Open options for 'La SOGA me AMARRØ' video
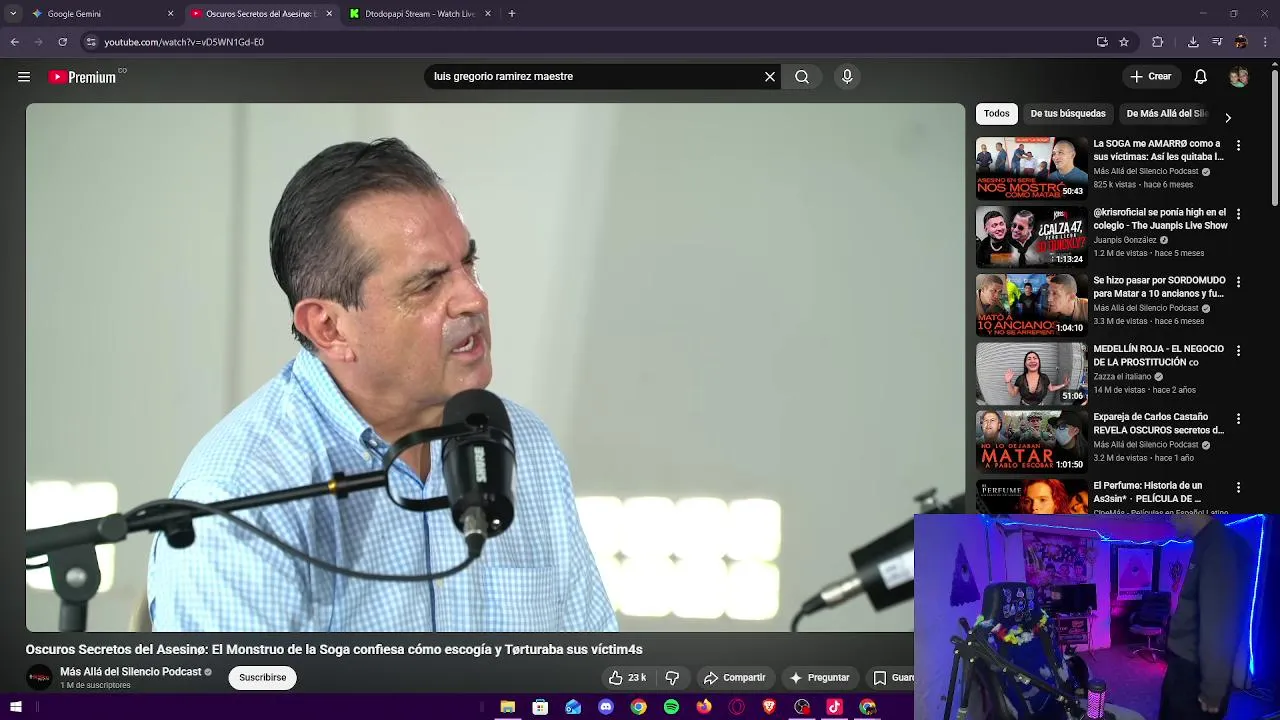 pyautogui.click(x=1238, y=146)
